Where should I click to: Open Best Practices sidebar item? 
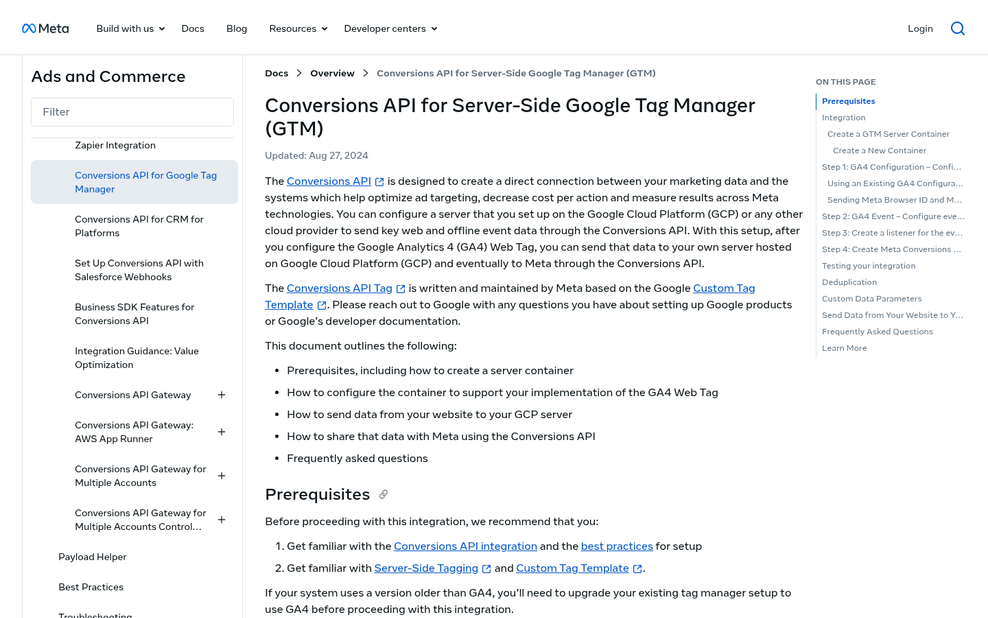pos(91,587)
